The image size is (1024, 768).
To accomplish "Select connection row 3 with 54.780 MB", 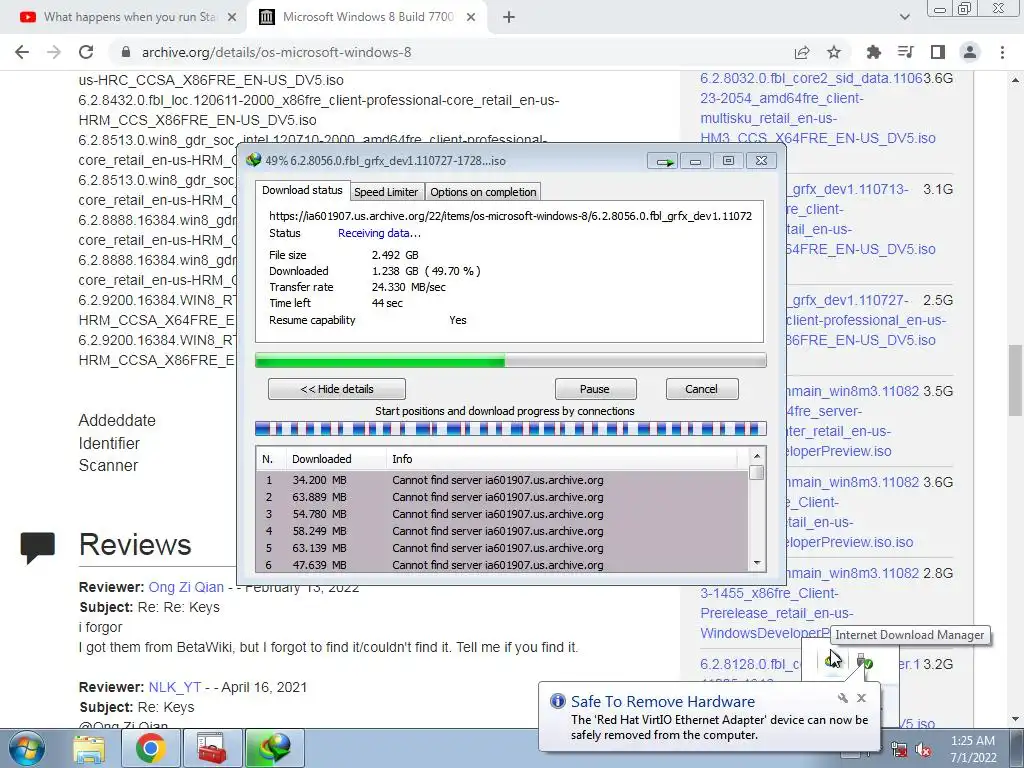I will (x=502, y=514).
